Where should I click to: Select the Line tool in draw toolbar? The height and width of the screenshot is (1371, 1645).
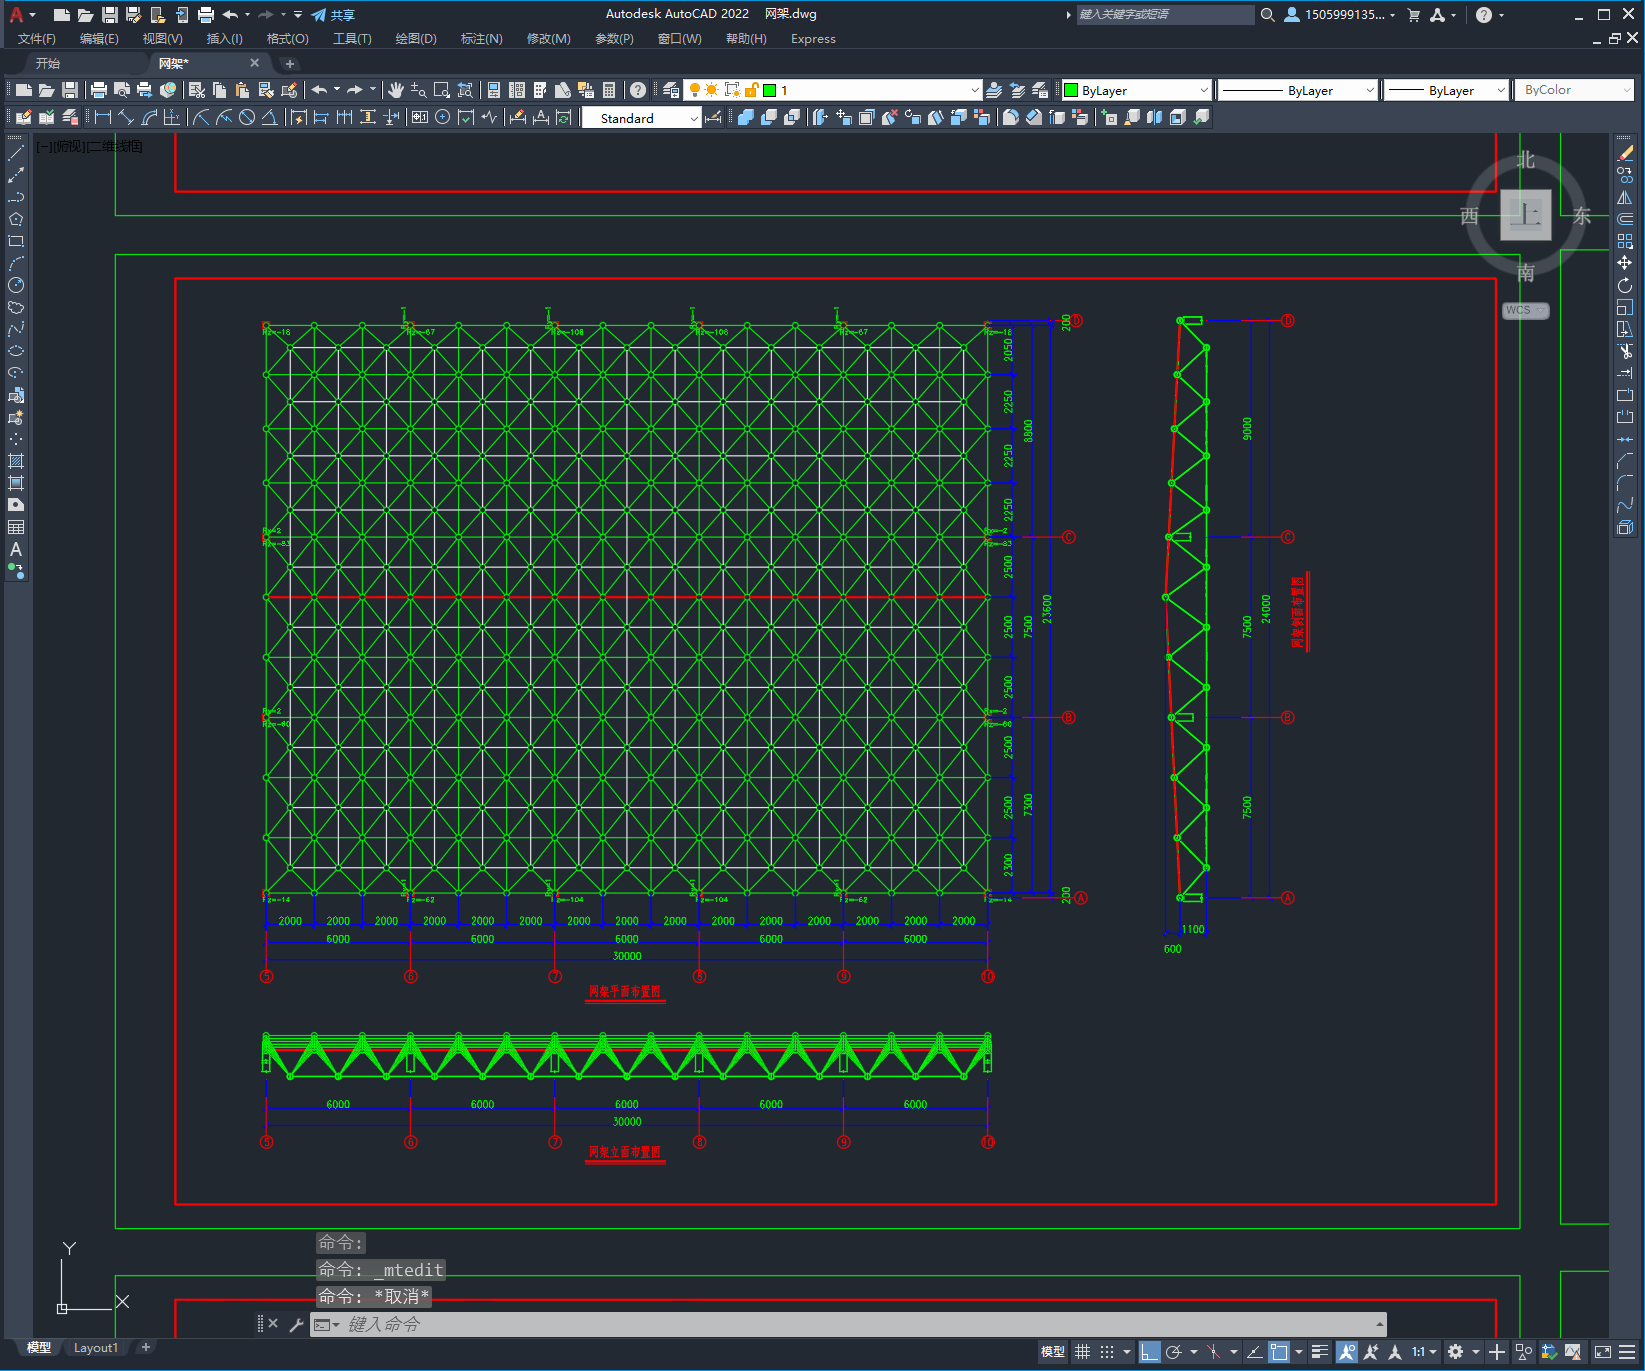pyautogui.click(x=16, y=153)
